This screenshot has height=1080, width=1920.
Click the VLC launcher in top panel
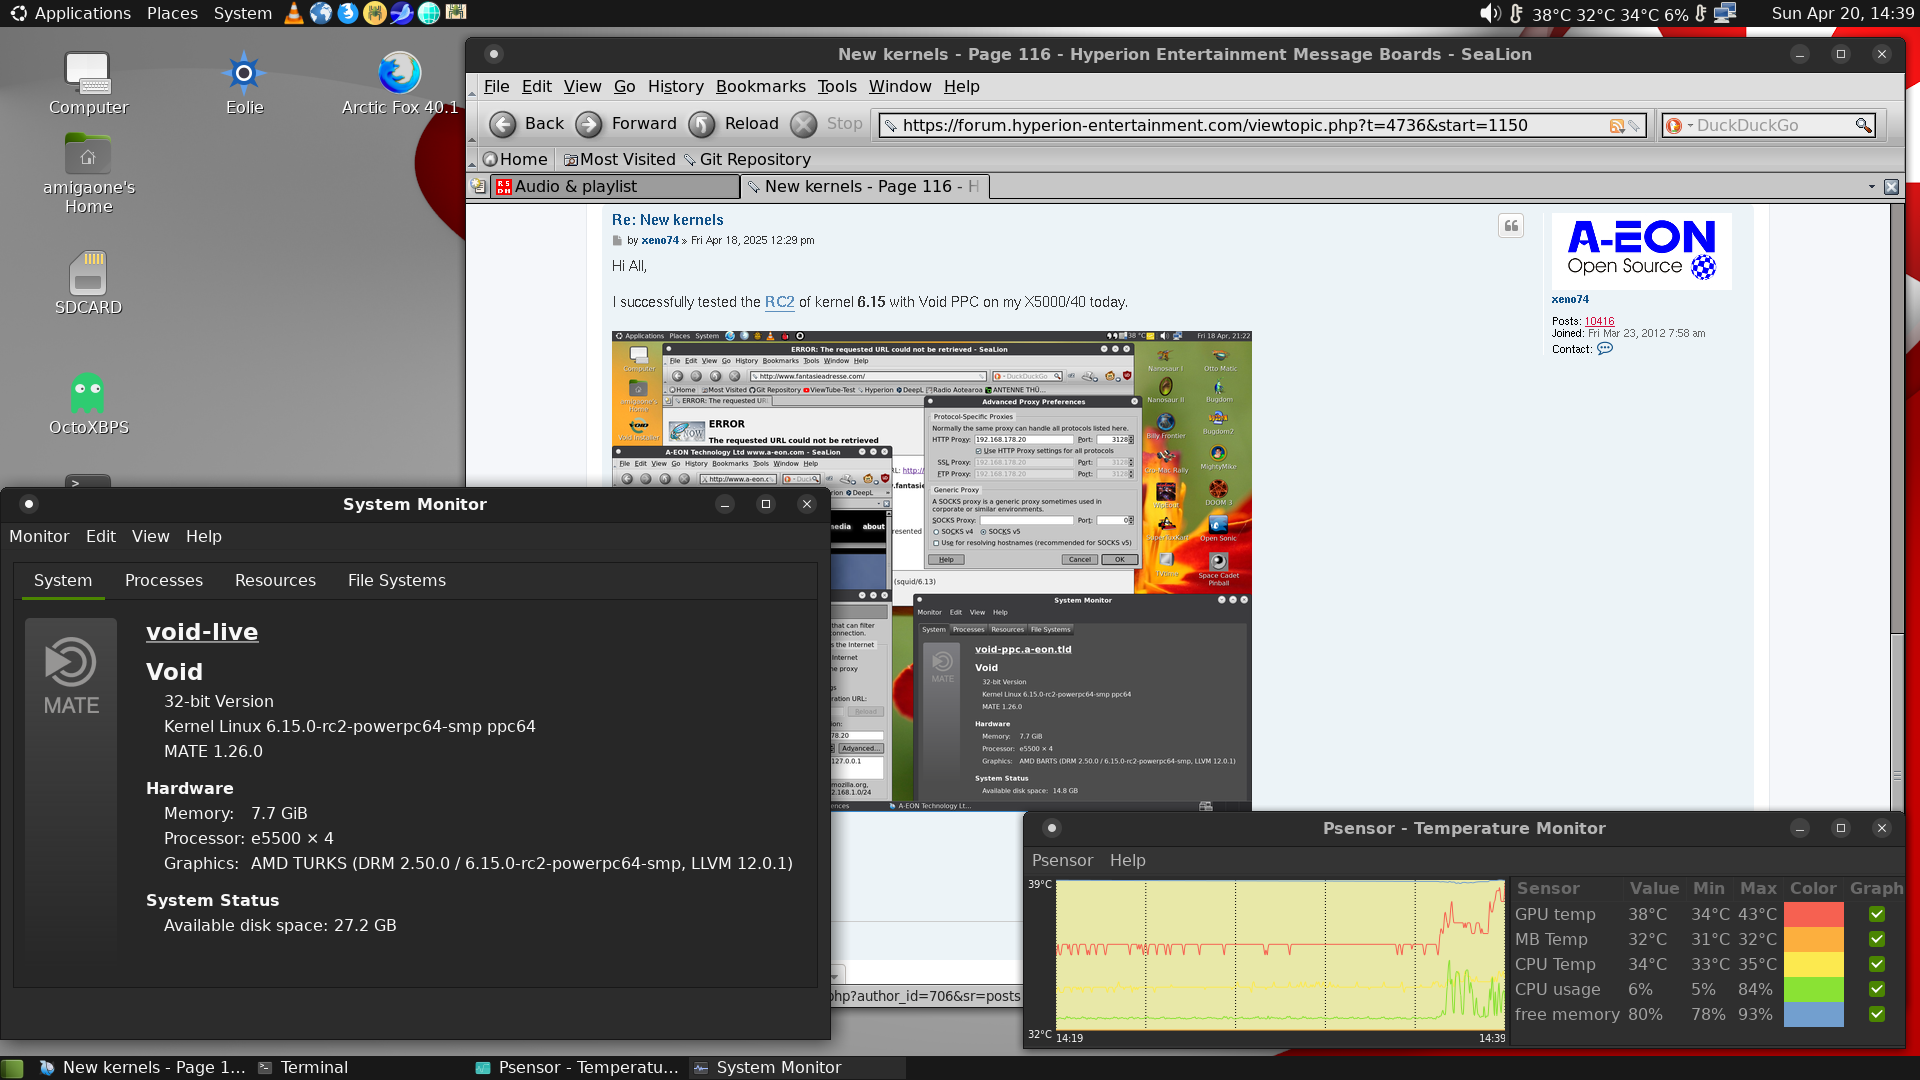pos(294,13)
